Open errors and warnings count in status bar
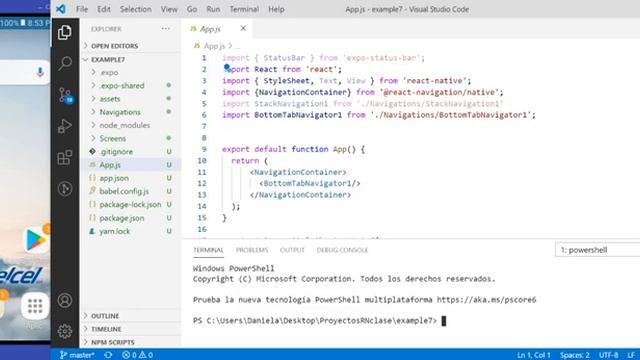 138,355
